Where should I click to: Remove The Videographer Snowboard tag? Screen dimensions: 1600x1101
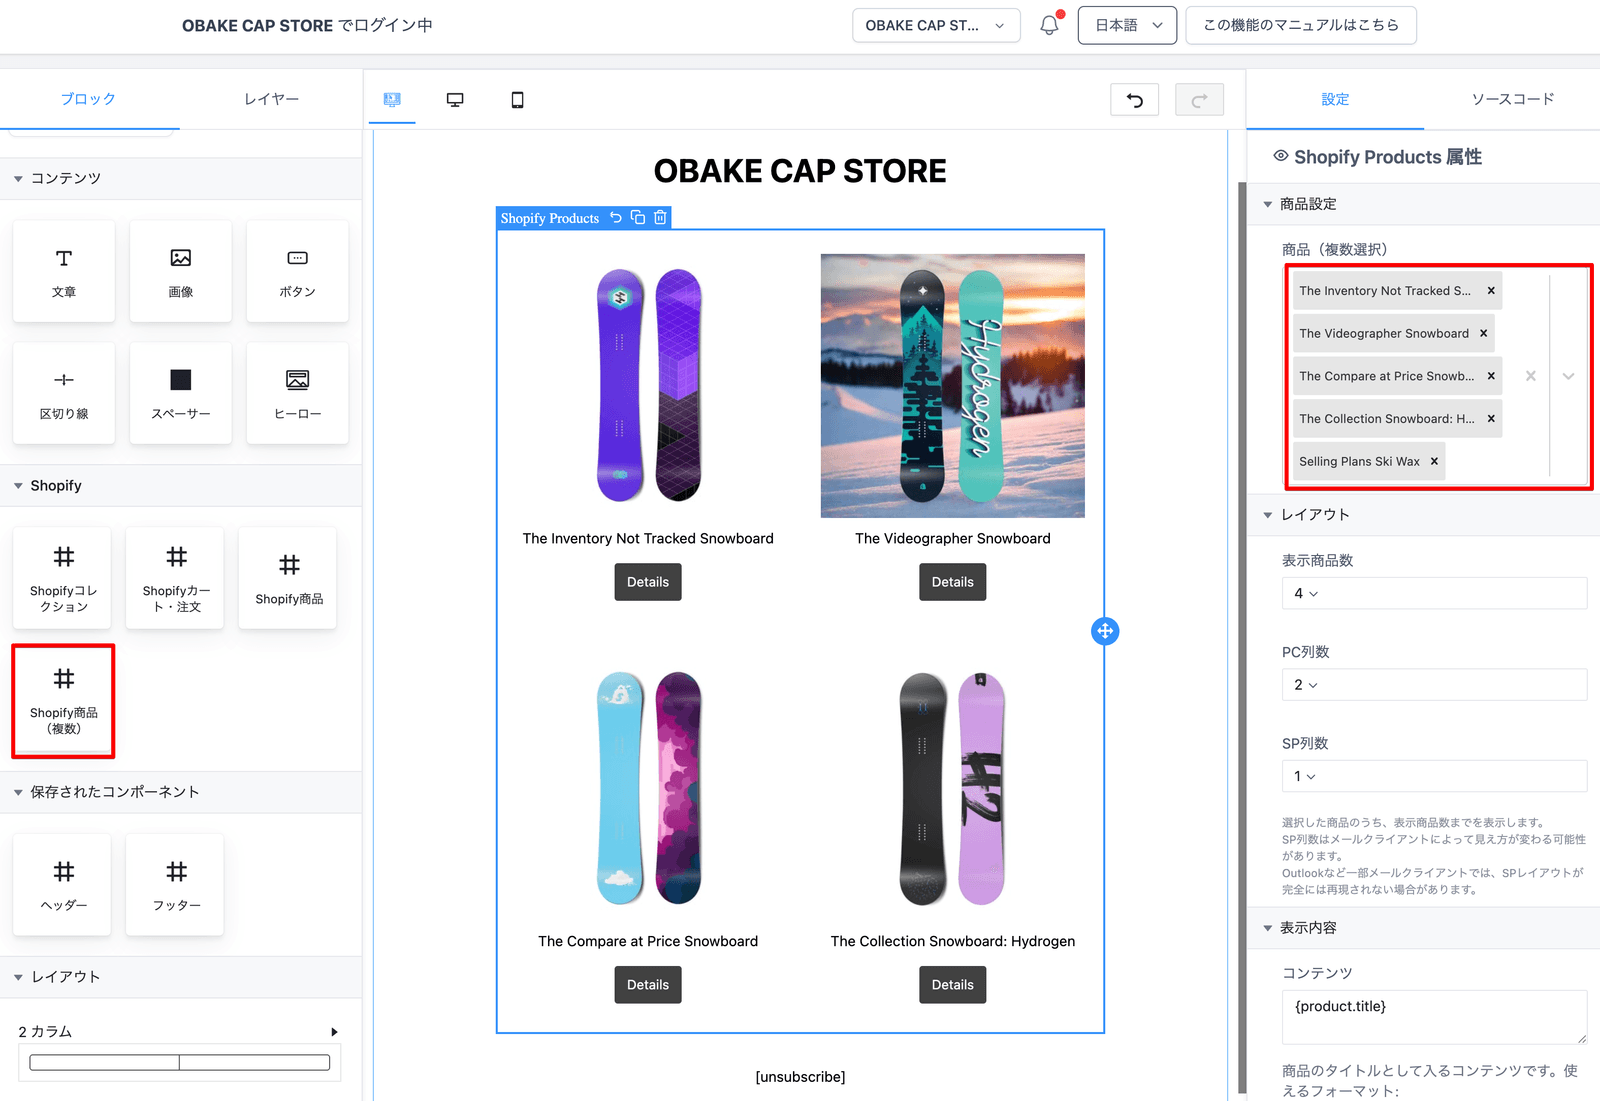coord(1484,334)
